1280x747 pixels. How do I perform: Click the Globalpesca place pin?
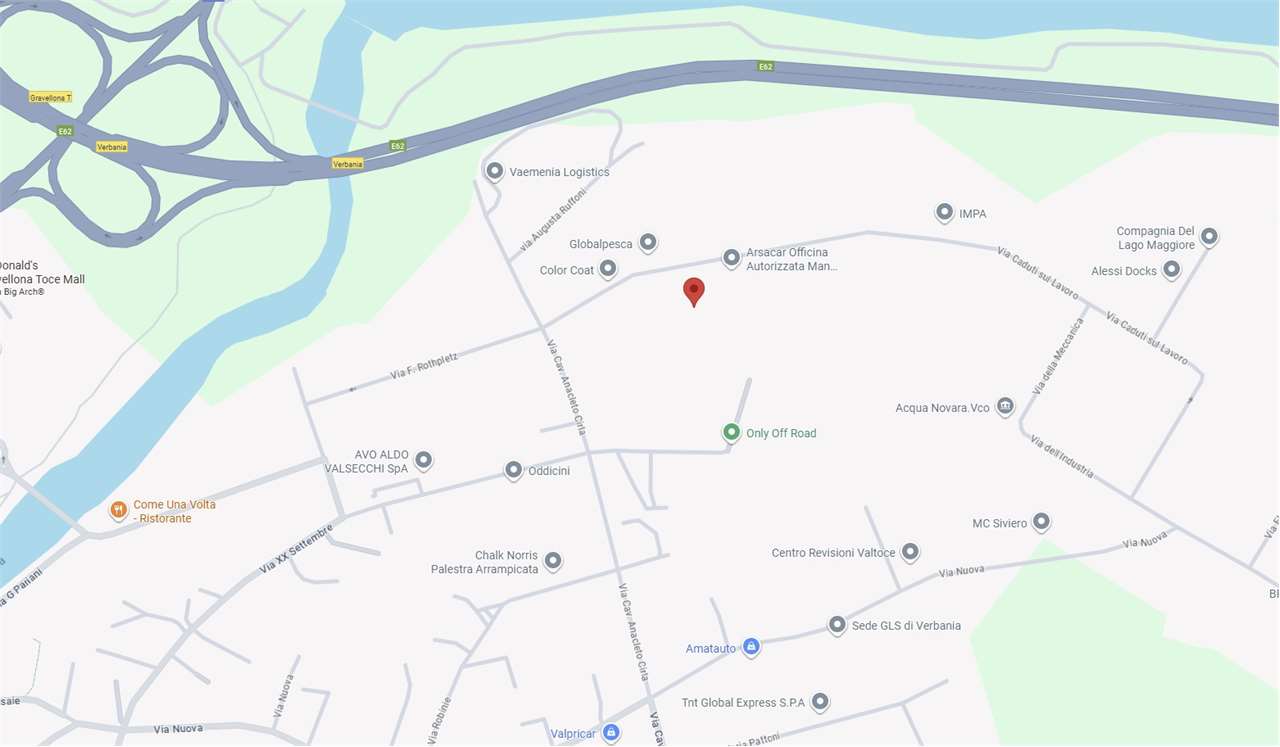click(x=648, y=243)
